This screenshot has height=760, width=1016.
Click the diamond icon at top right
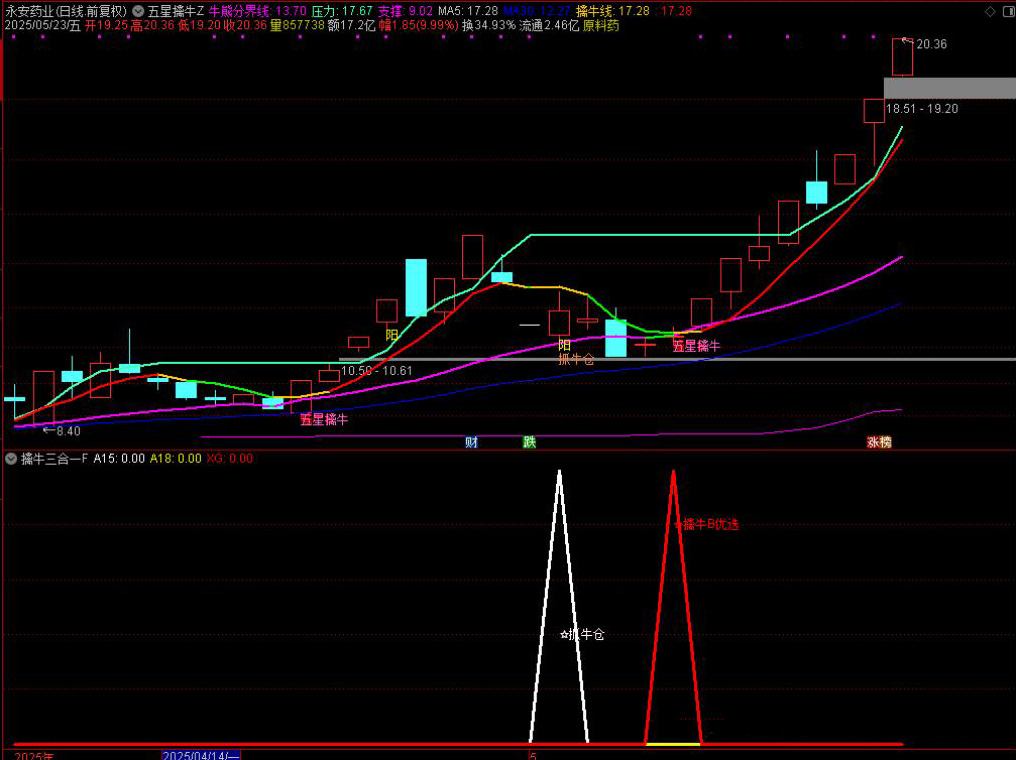989,11
